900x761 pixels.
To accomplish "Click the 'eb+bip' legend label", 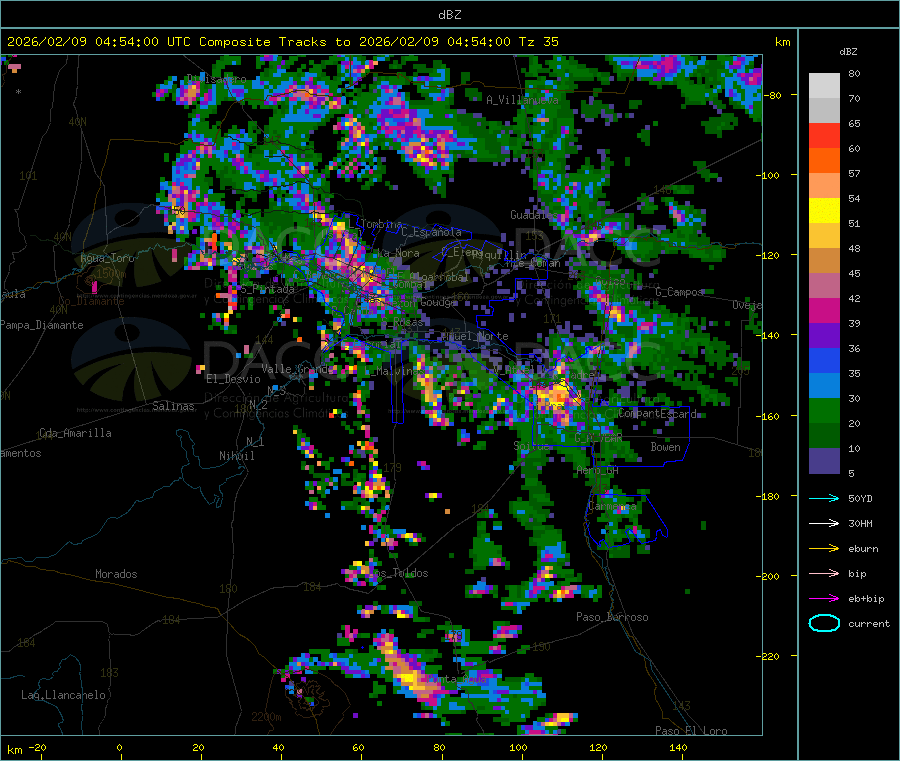I will 866,599.
